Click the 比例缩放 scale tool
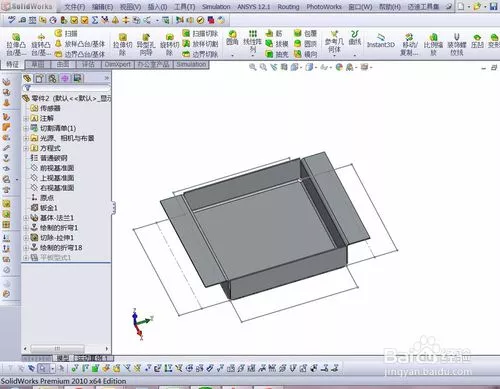Viewport: 500px width, 389px height. tap(433, 44)
